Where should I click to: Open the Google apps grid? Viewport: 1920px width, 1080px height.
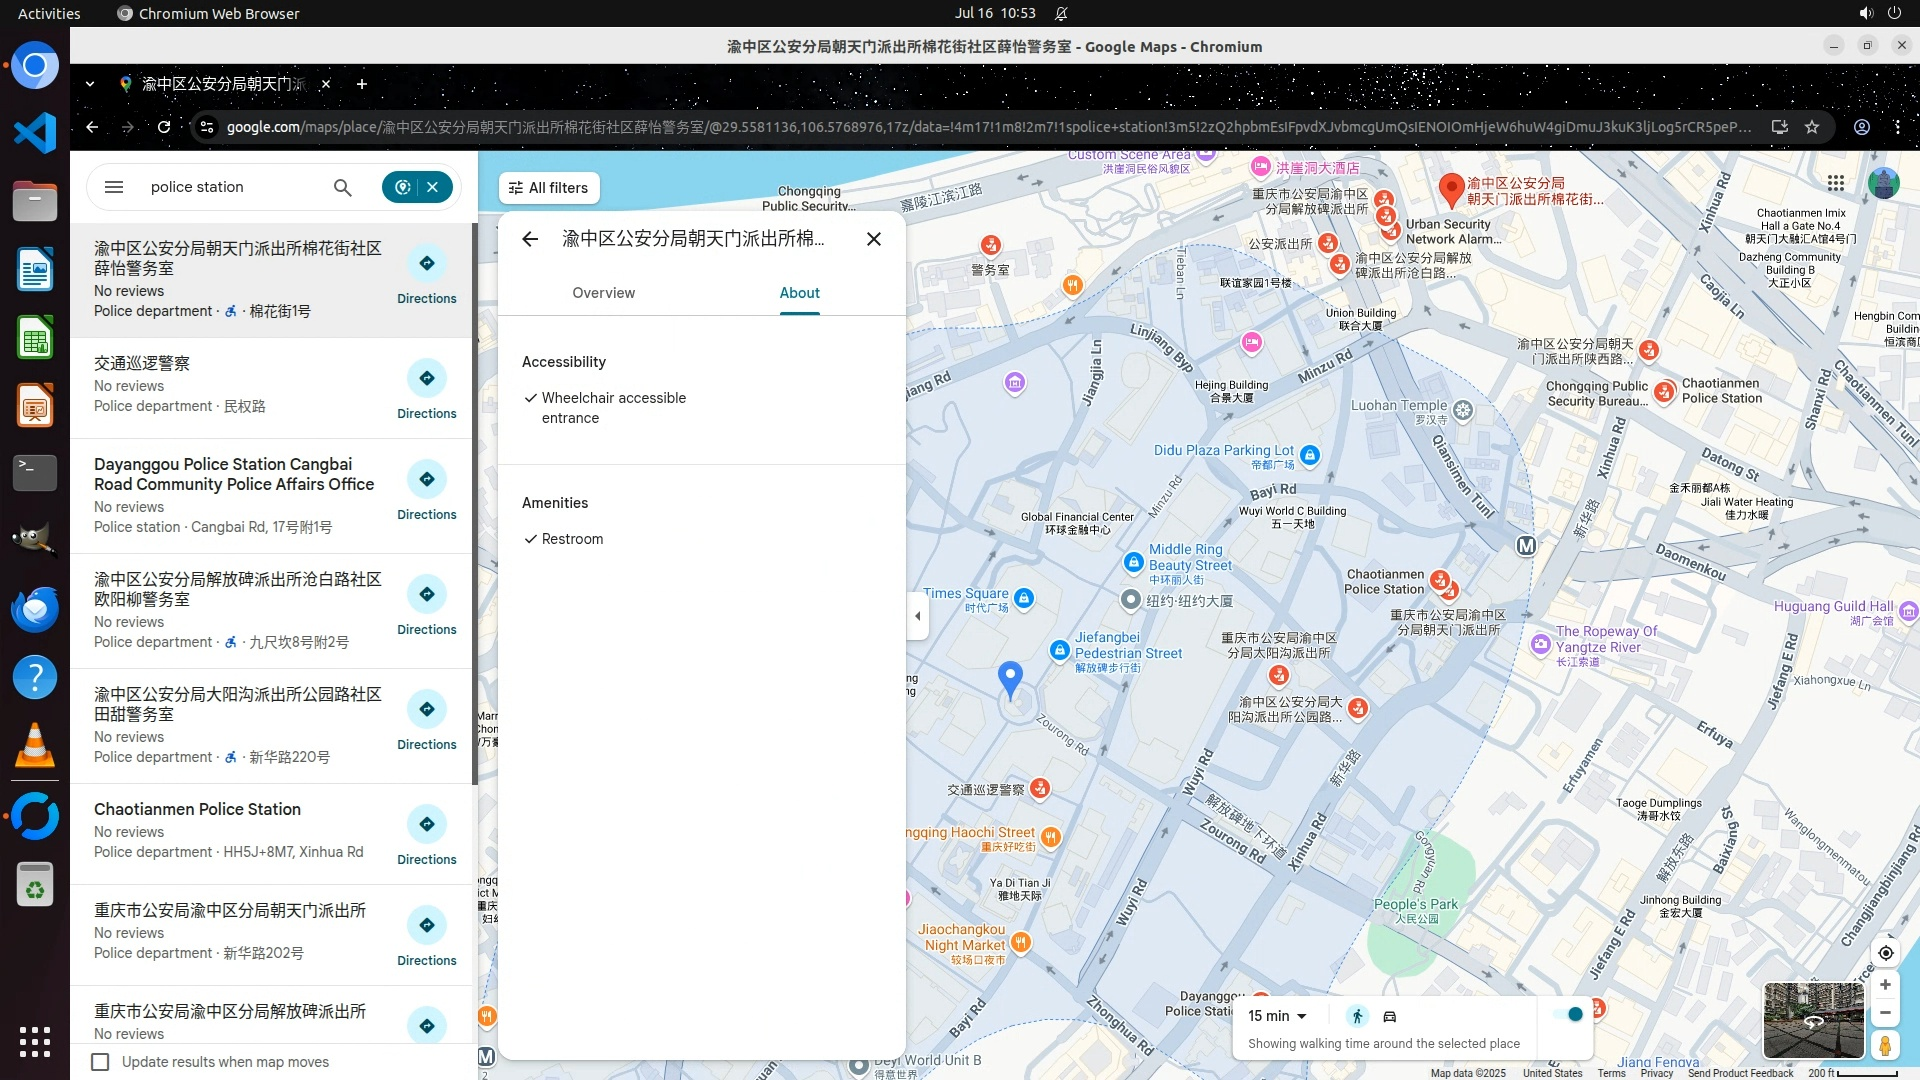click(x=1835, y=183)
